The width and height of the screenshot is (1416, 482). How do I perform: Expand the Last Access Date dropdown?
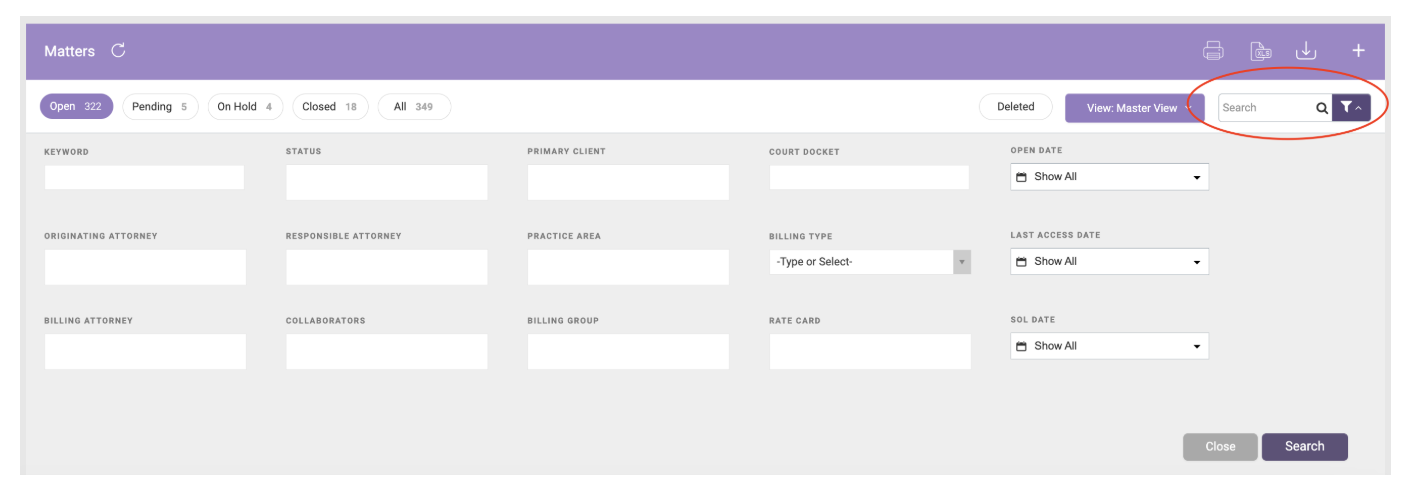[x=1109, y=261]
